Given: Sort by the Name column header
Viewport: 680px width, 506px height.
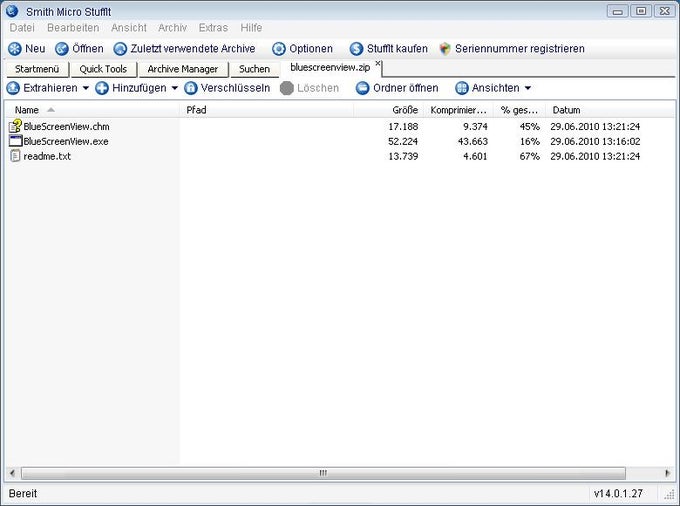Looking at the screenshot, I should [x=93, y=110].
